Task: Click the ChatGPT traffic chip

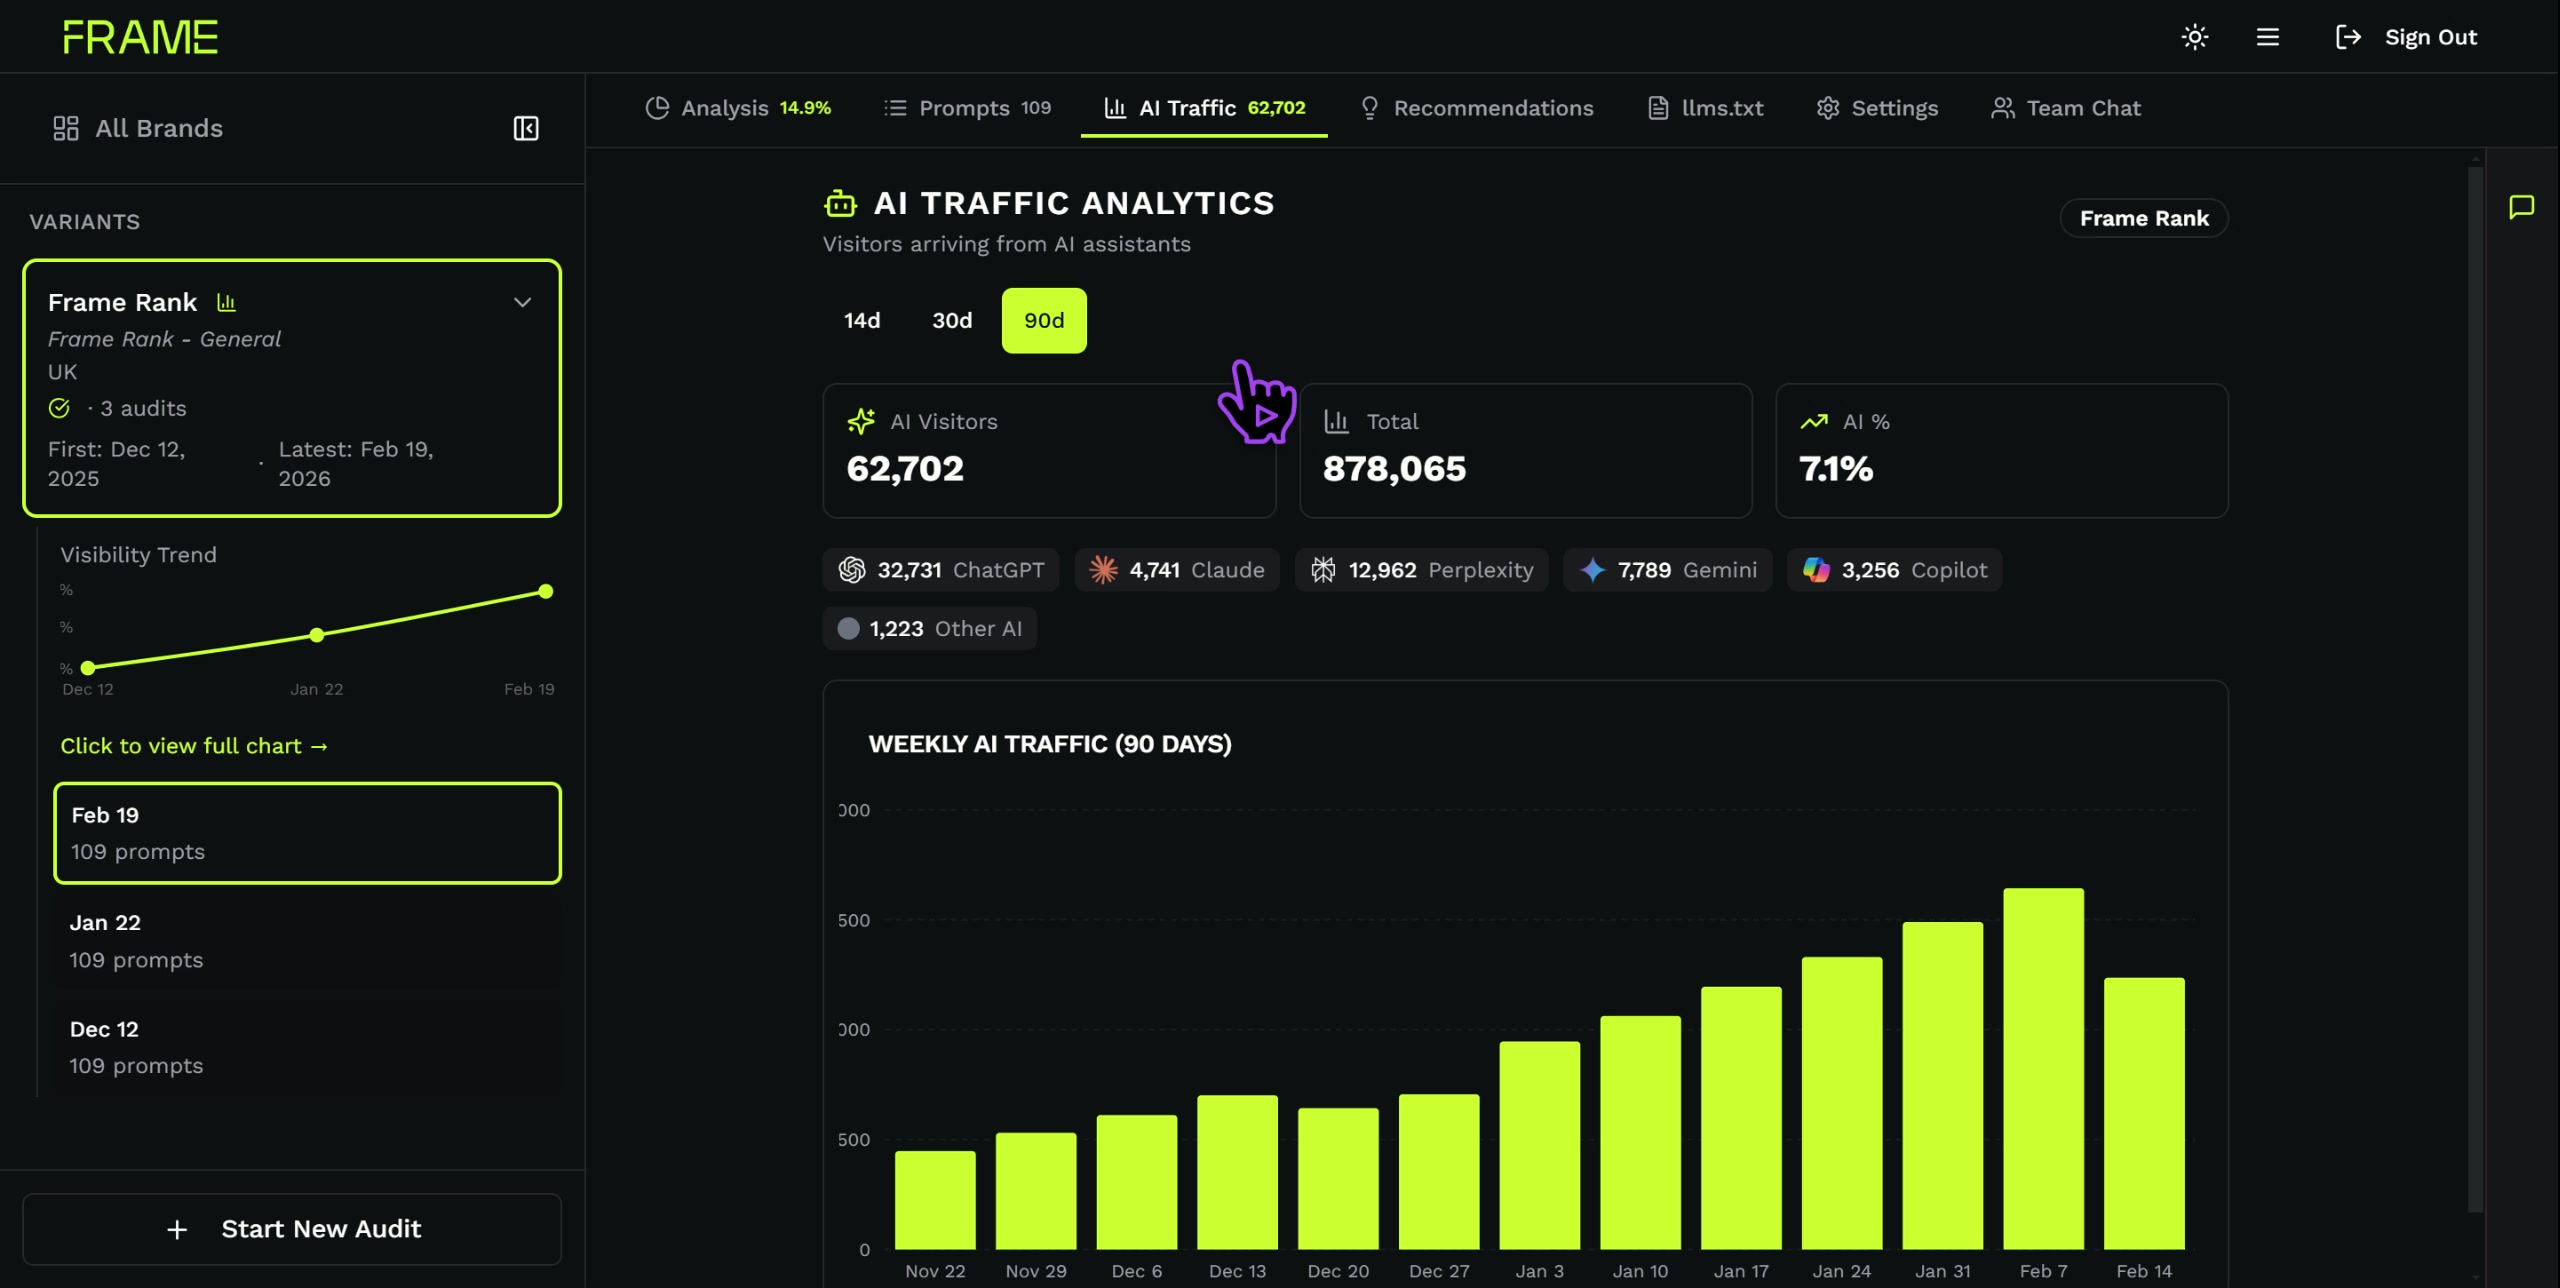Action: tap(940, 570)
